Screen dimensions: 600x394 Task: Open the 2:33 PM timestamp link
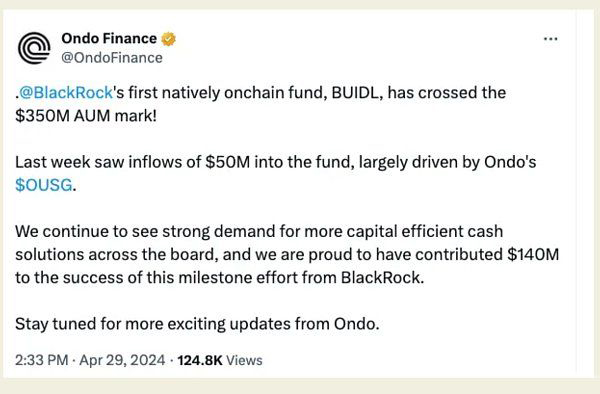41,360
